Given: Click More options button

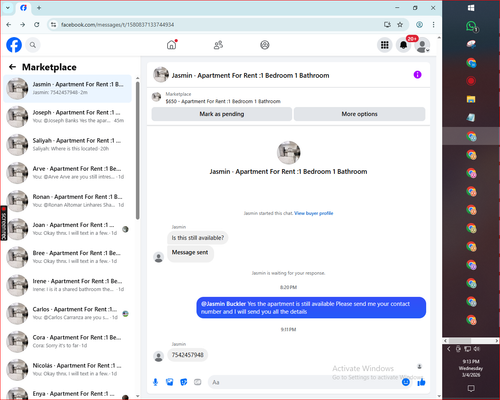Looking at the screenshot, I should coord(359,114).
